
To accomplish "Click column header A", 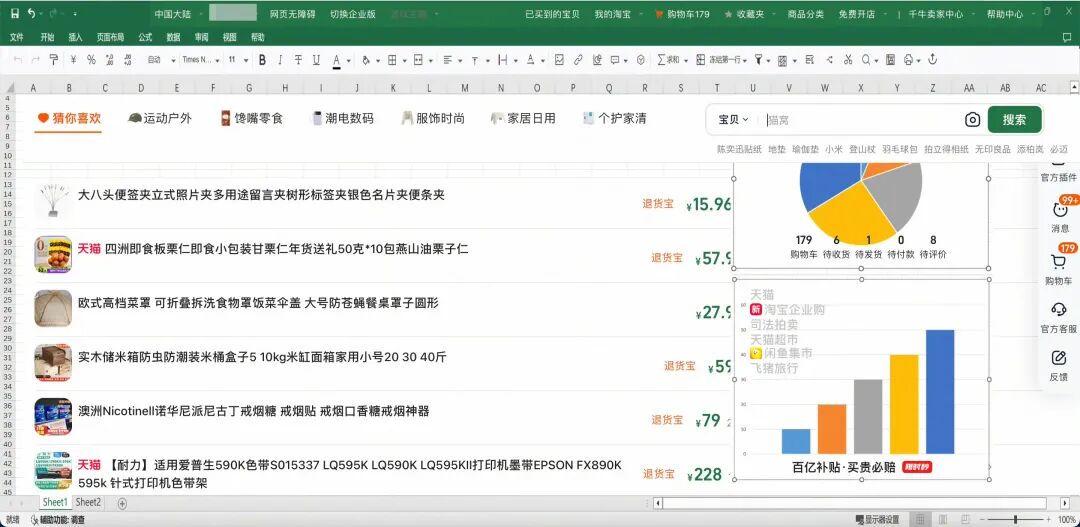I will click(x=33, y=88).
